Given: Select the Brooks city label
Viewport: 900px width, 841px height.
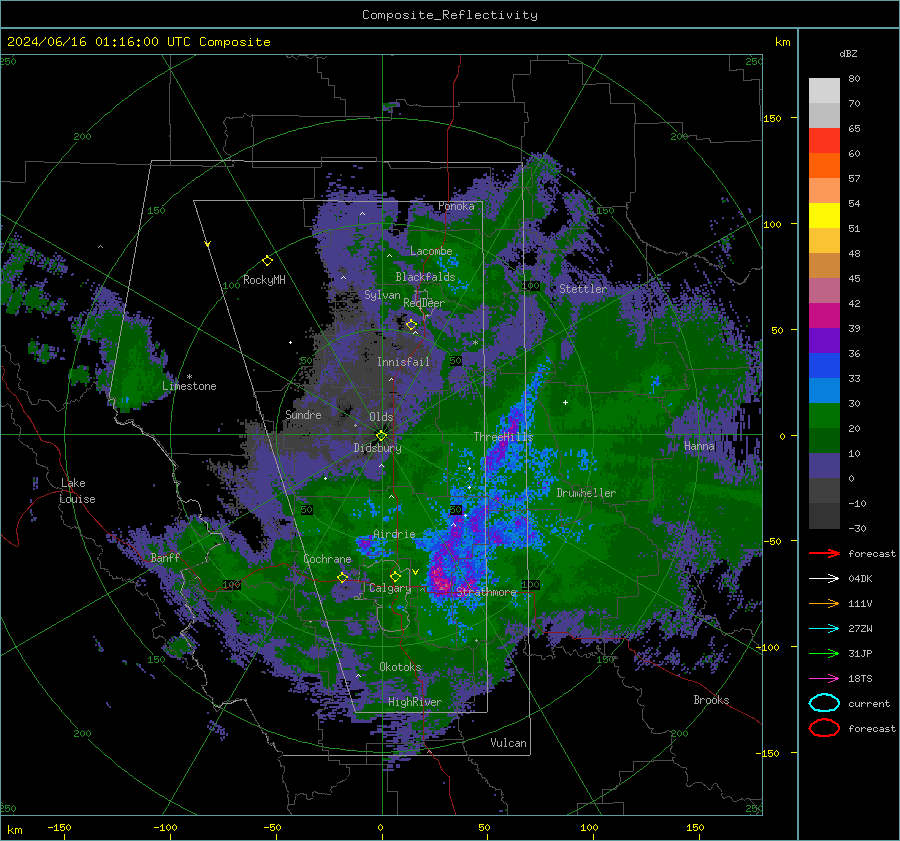Looking at the screenshot, I should point(711,700).
